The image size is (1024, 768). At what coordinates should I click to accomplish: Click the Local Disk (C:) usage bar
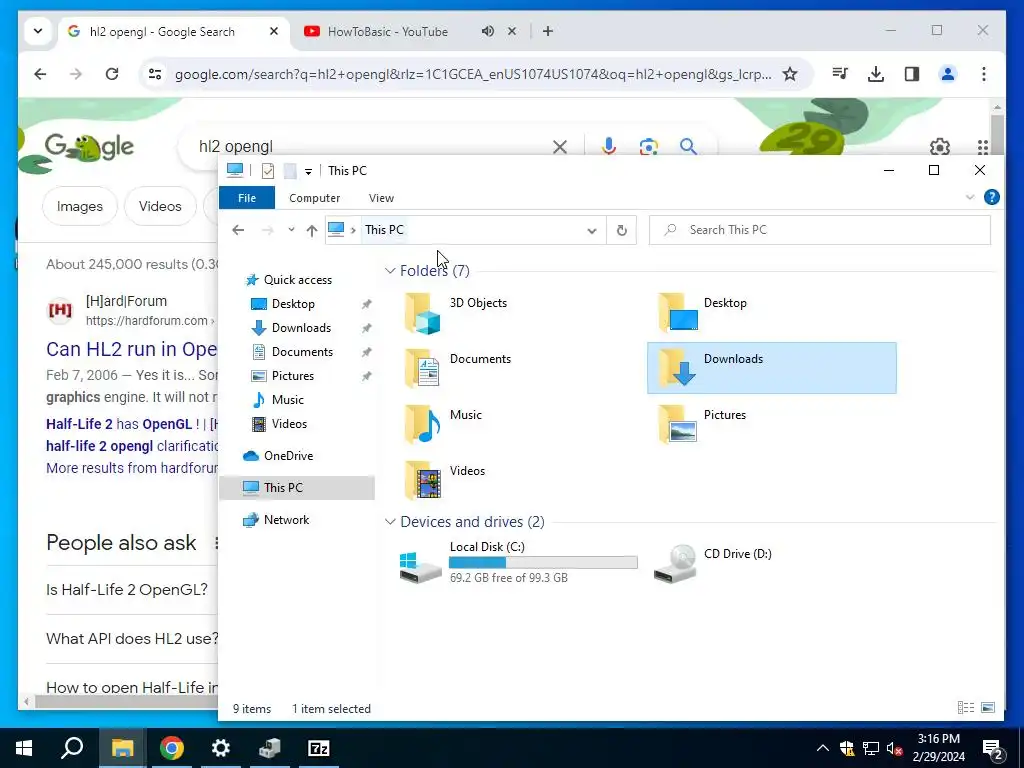[x=543, y=562]
